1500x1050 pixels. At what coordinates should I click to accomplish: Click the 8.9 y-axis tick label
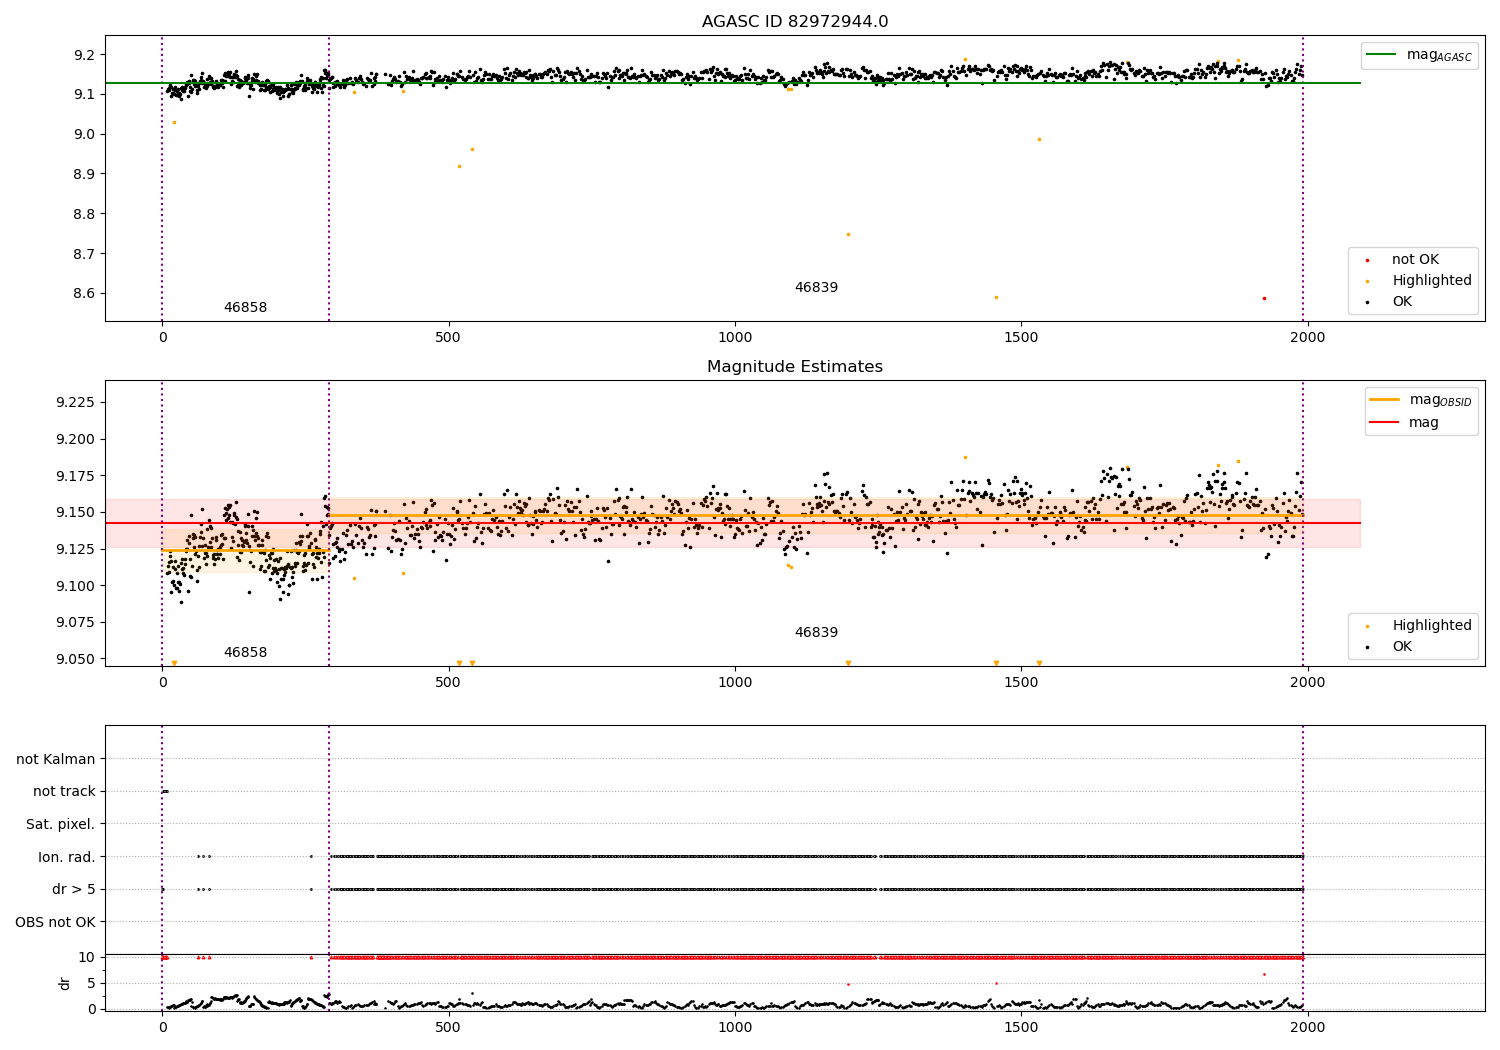(85, 175)
